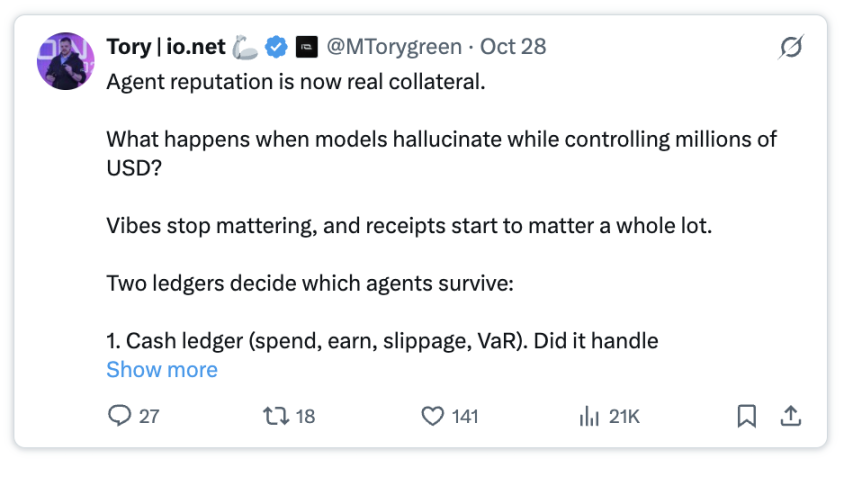The height and width of the screenshot is (477, 844).
Task: Click the share upload arrow icon
Action: click(790, 416)
